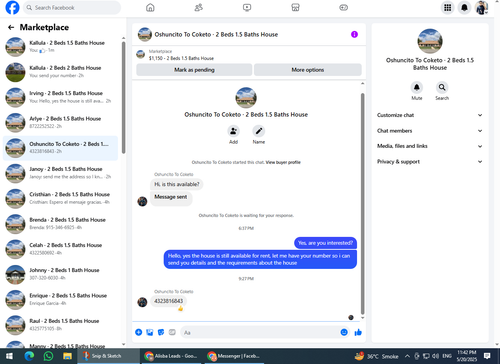Click Mark as pending button
This screenshot has width=500, height=364.
pyautogui.click(x=194, y=70)
